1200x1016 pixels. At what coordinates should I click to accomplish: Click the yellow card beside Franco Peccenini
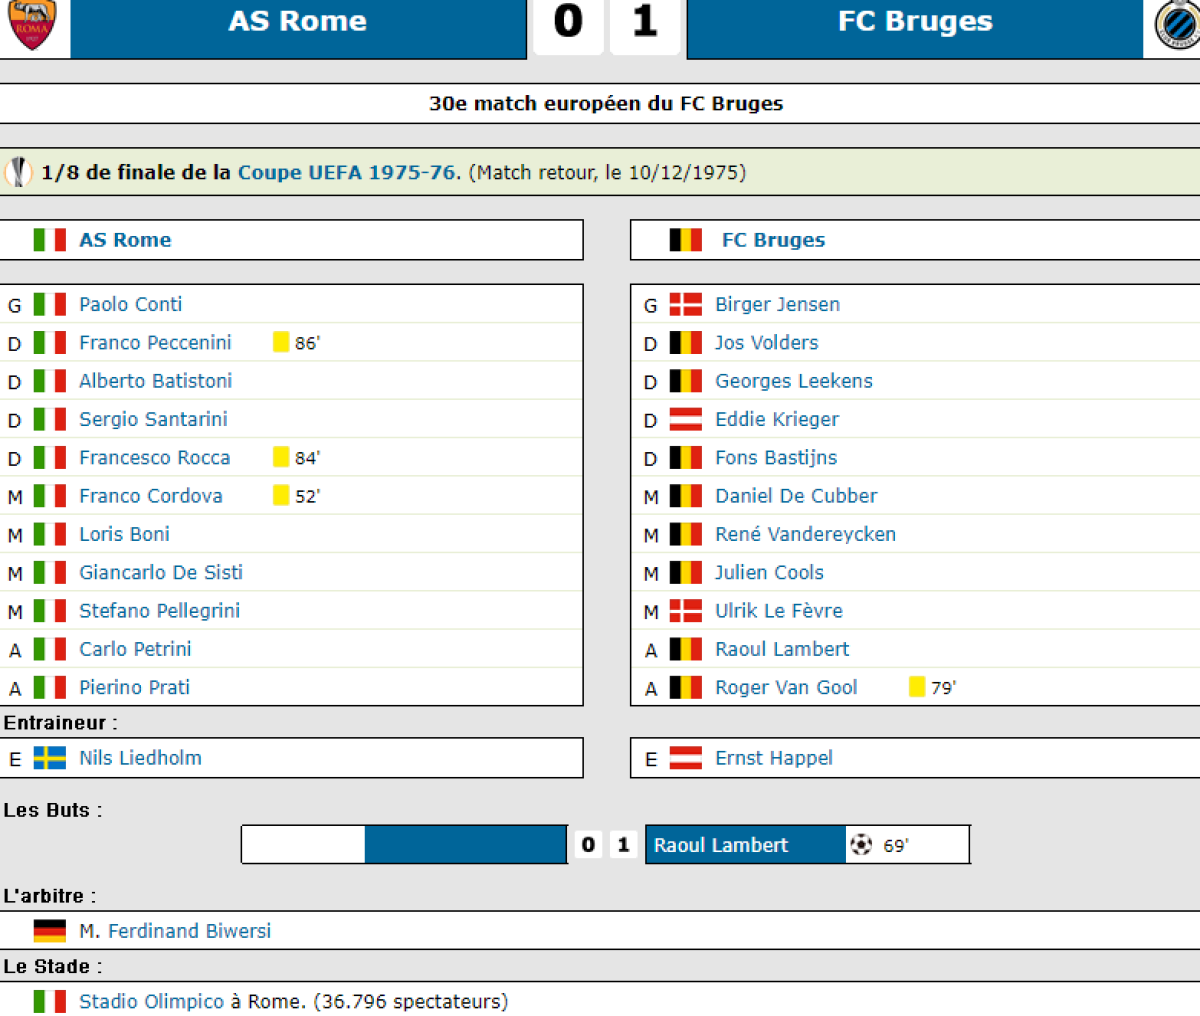tap(281, 343)
